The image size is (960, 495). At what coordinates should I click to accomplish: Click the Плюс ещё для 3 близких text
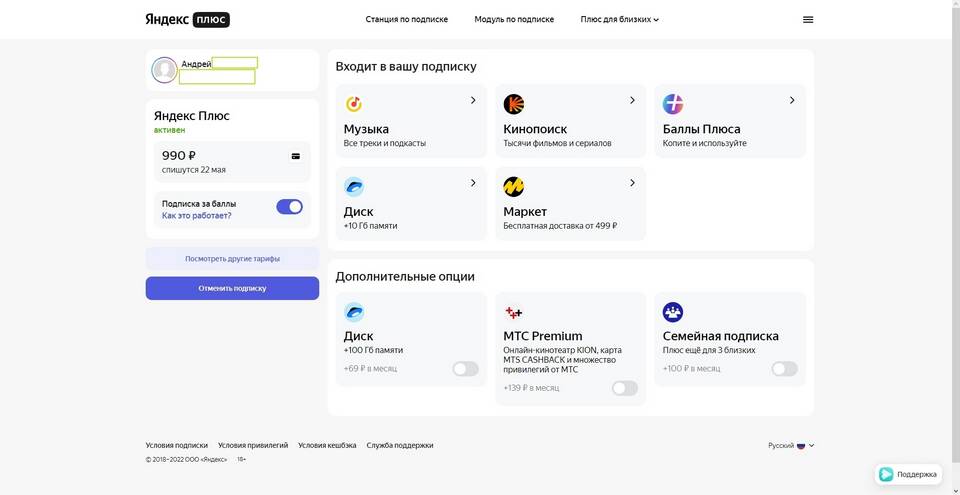pos(709,350)
